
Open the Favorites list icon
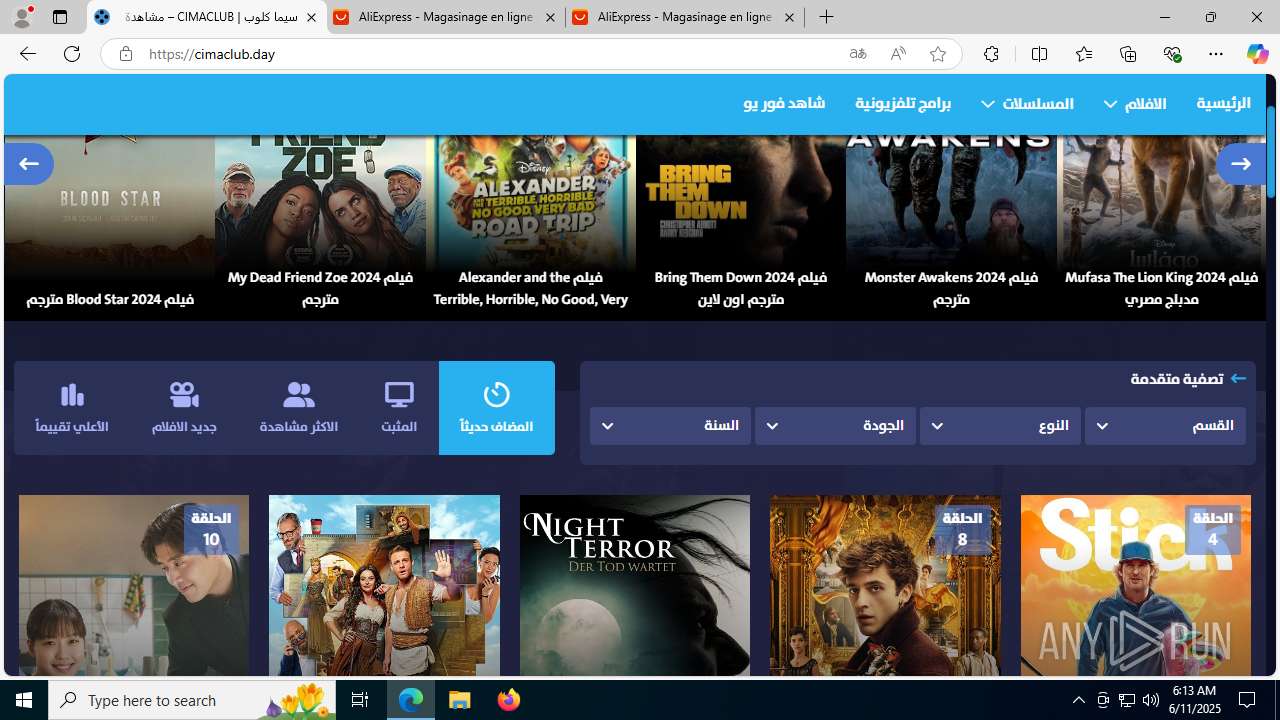(x=1084, y=54)
